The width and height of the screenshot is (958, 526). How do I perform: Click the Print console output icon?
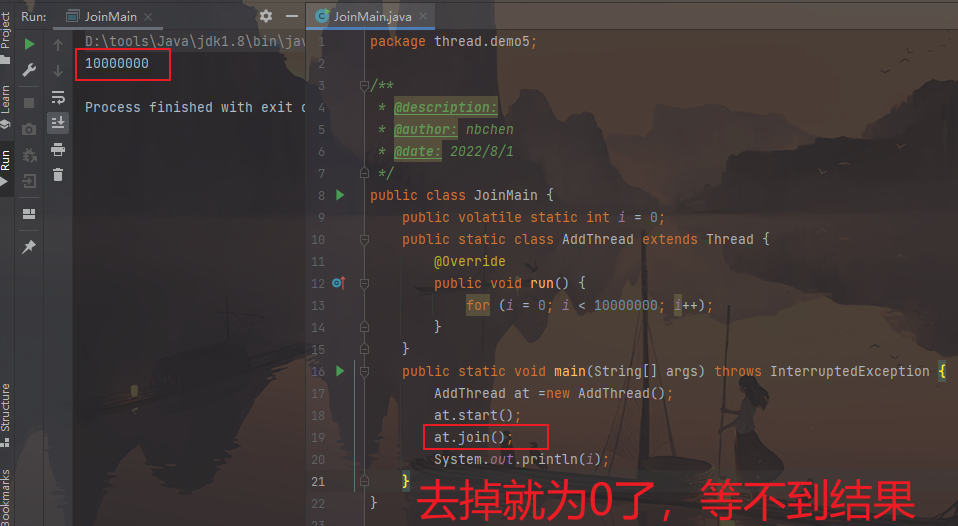point(58,149)
